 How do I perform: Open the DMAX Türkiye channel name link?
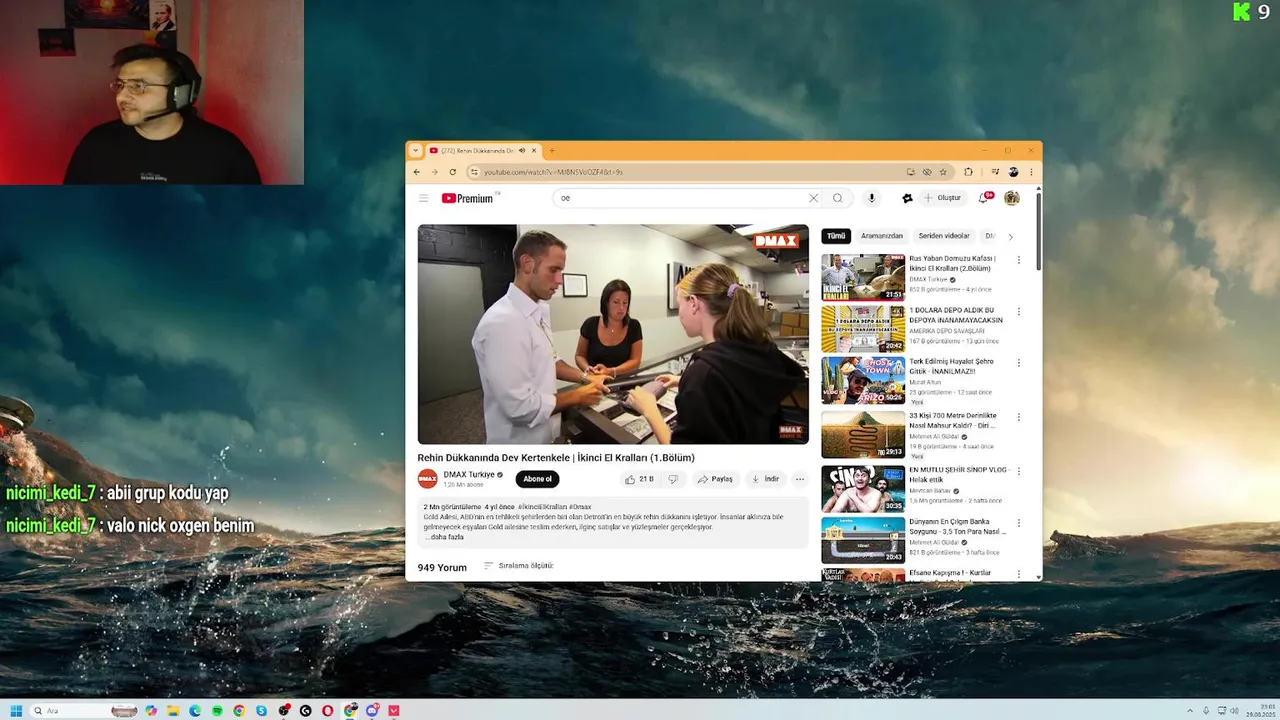pos(469,475)
